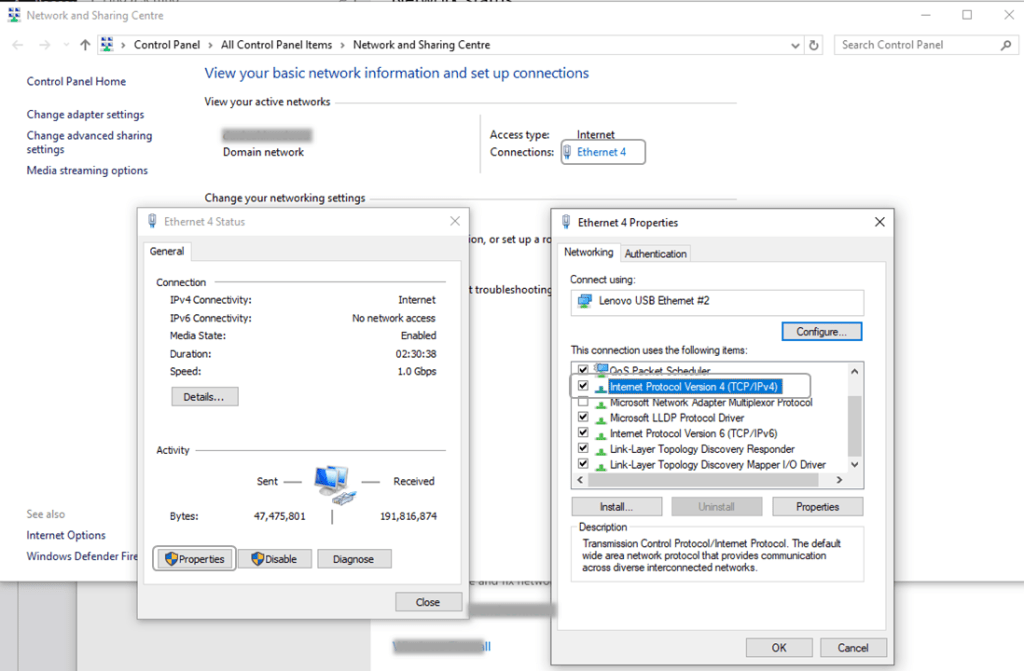Open the recent locations dropdown arrow
Screen dimensions: 1024x671
point(65,45)
